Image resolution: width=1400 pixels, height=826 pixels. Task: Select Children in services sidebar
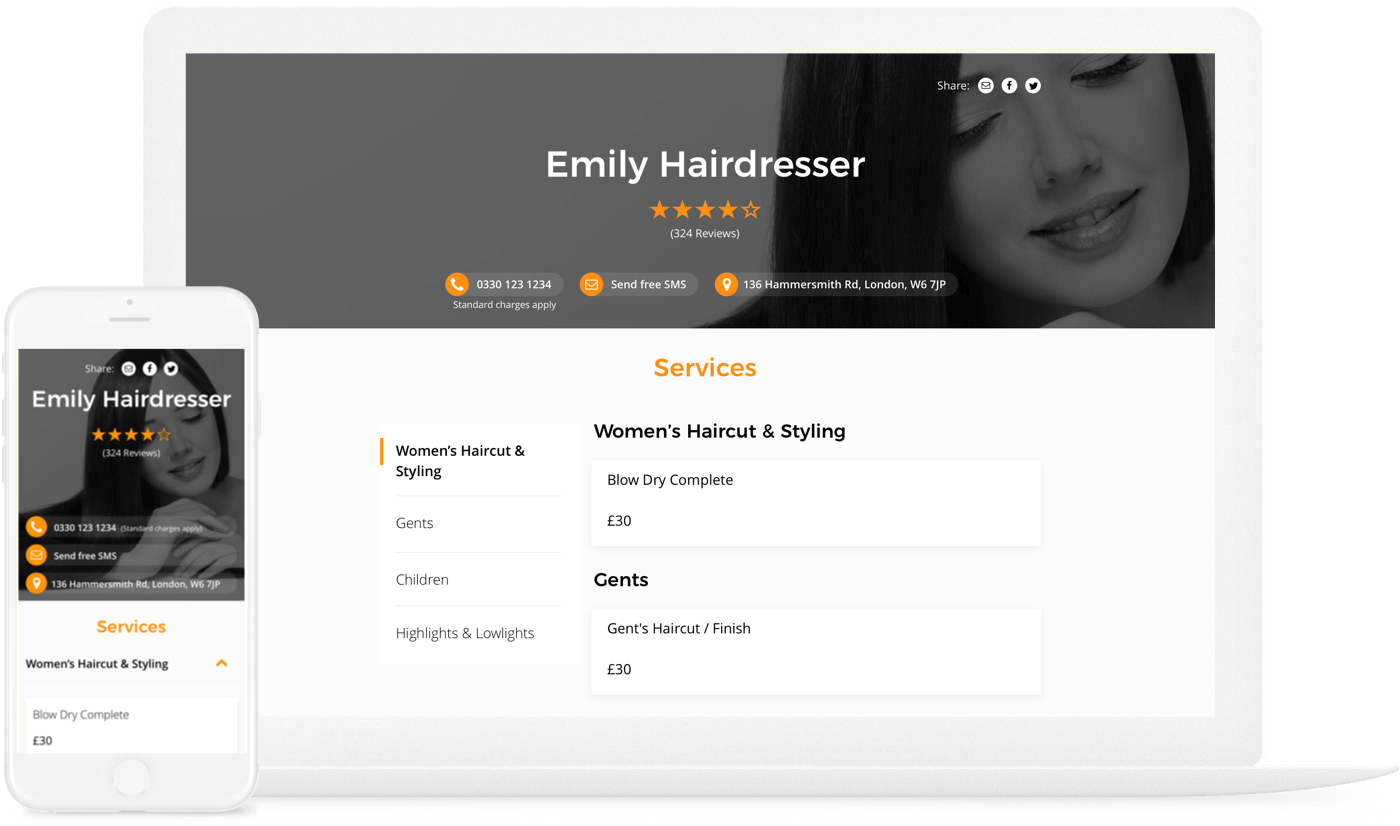(422, 580)
